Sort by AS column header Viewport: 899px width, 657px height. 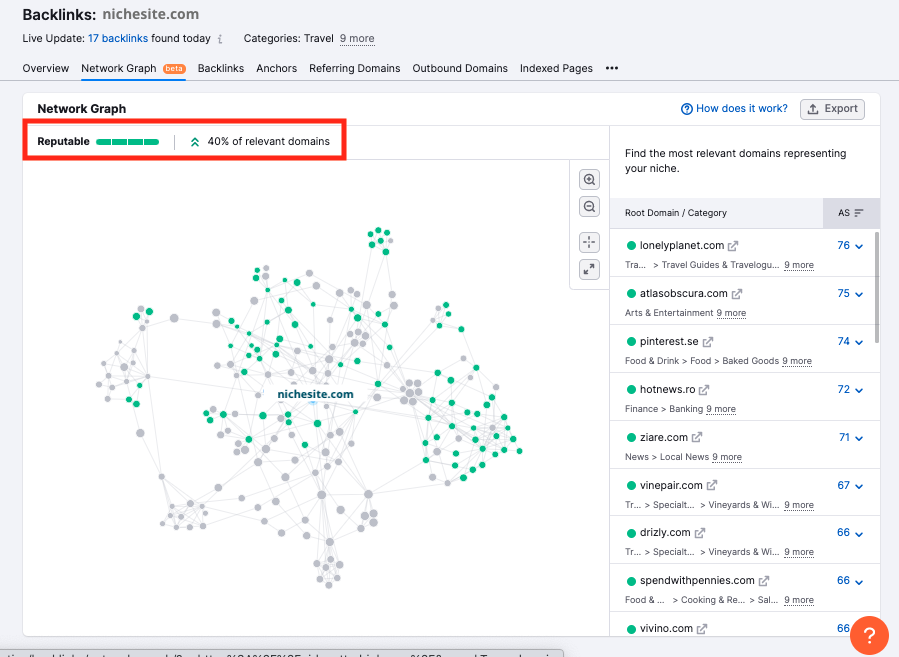[851, 213]
